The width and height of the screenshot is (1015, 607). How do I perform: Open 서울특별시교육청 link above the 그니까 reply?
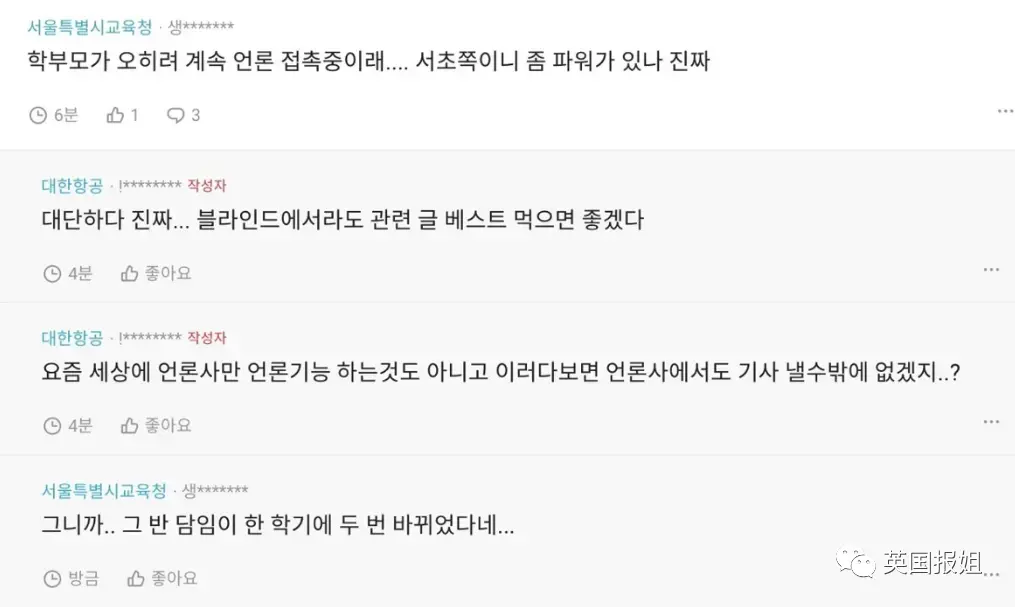click(104, 490)
